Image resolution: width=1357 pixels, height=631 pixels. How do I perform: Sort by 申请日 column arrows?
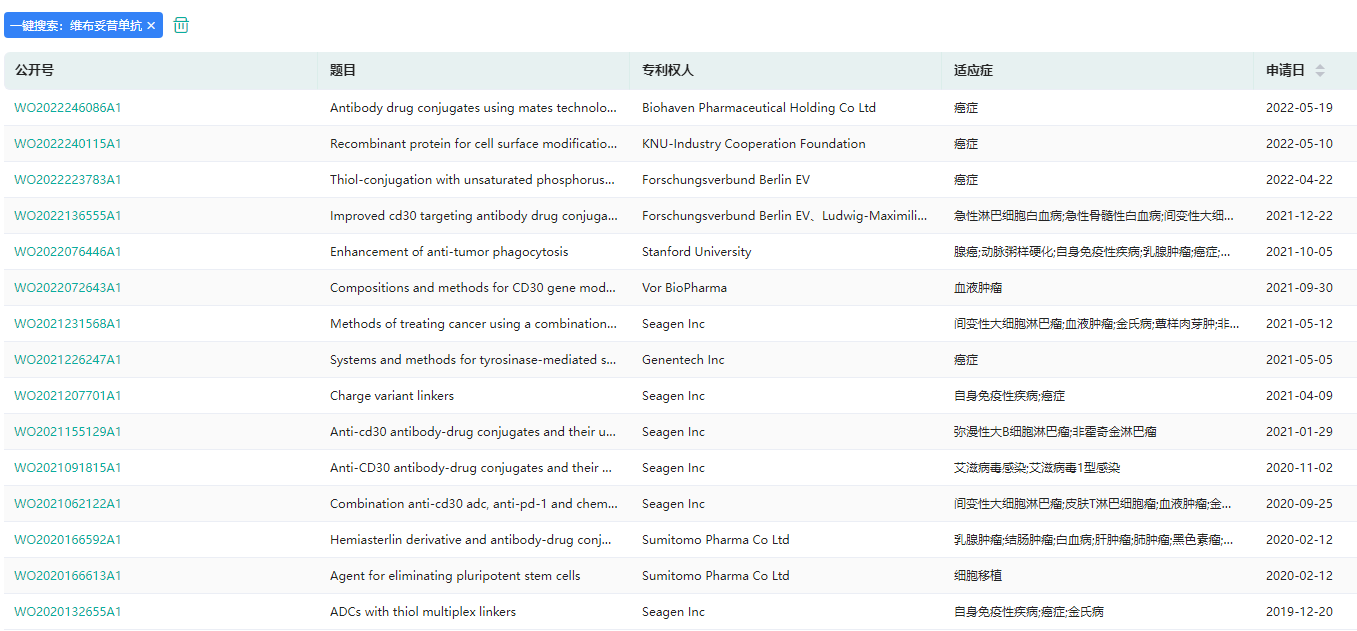pos(1320,71)
